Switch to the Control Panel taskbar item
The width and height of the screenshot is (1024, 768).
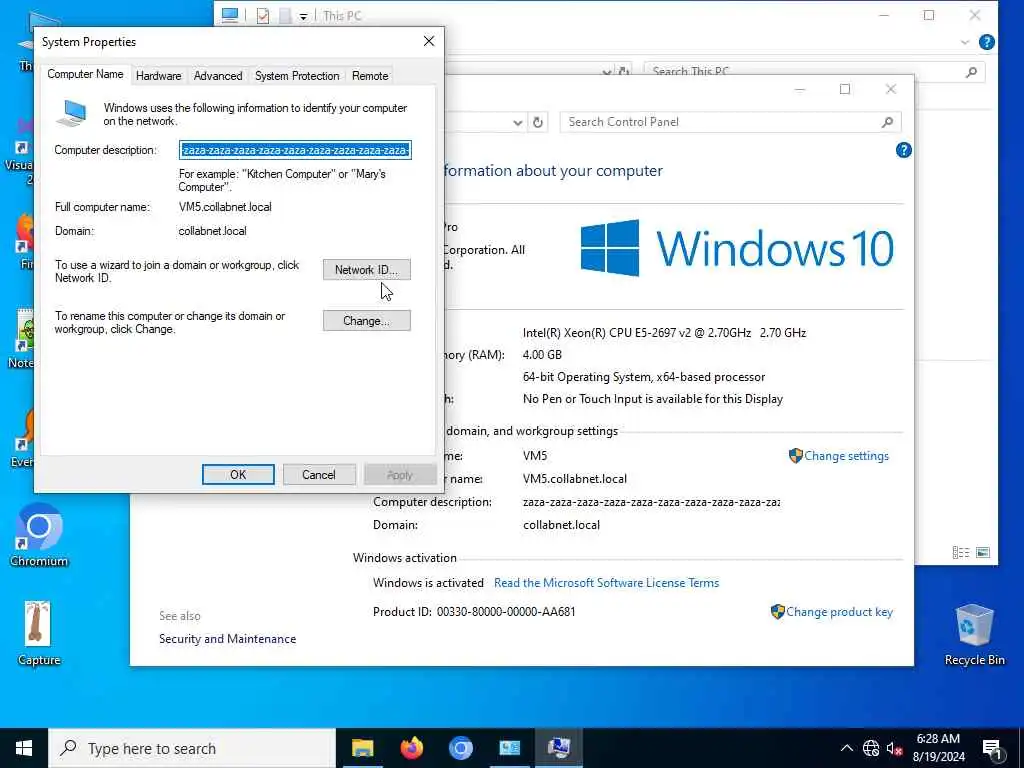[x=510, y=748]
